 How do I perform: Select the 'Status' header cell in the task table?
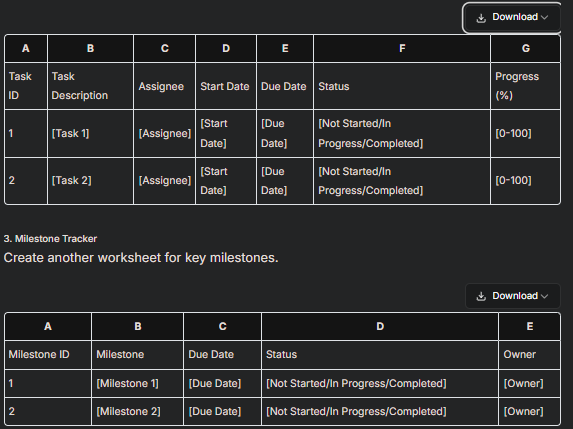click(402, 86)
